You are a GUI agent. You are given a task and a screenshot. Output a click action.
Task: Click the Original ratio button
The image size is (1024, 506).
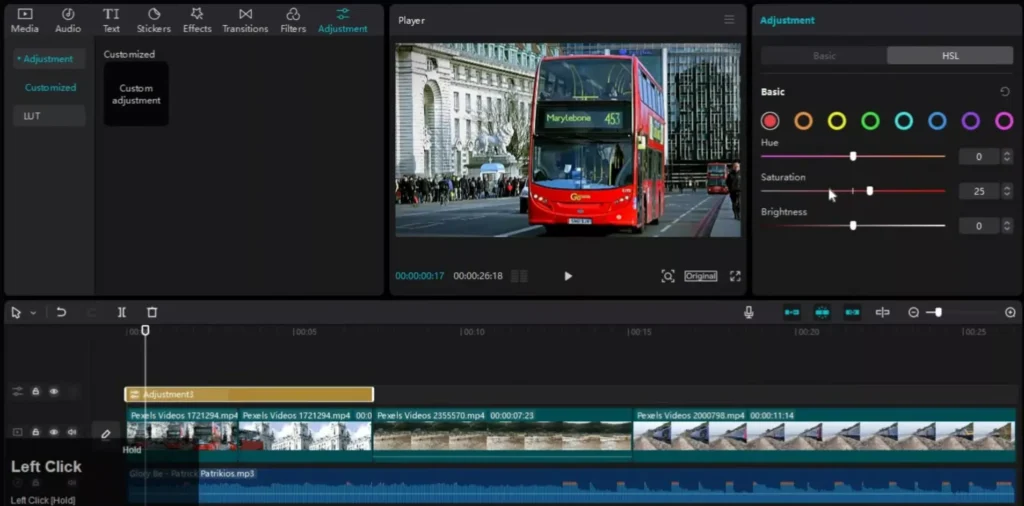701,276
